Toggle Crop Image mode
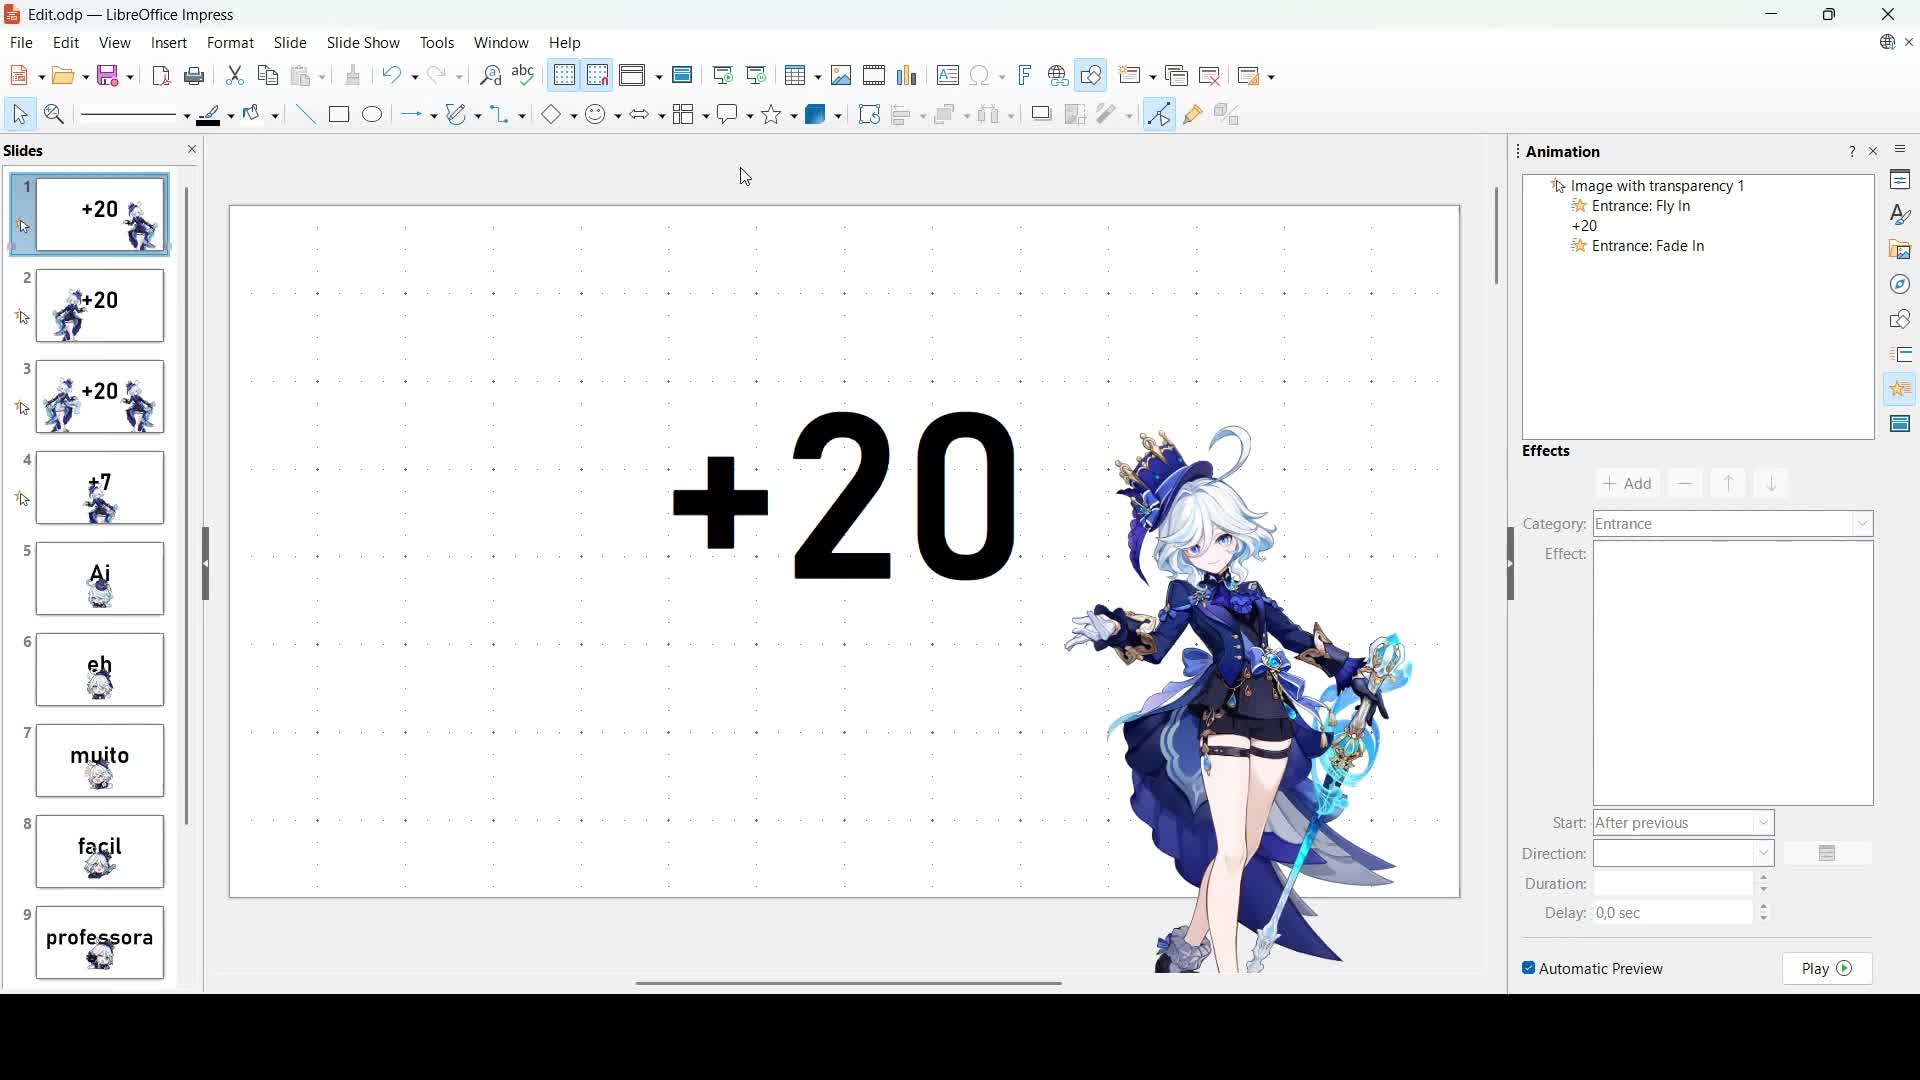 [1076, 116]
